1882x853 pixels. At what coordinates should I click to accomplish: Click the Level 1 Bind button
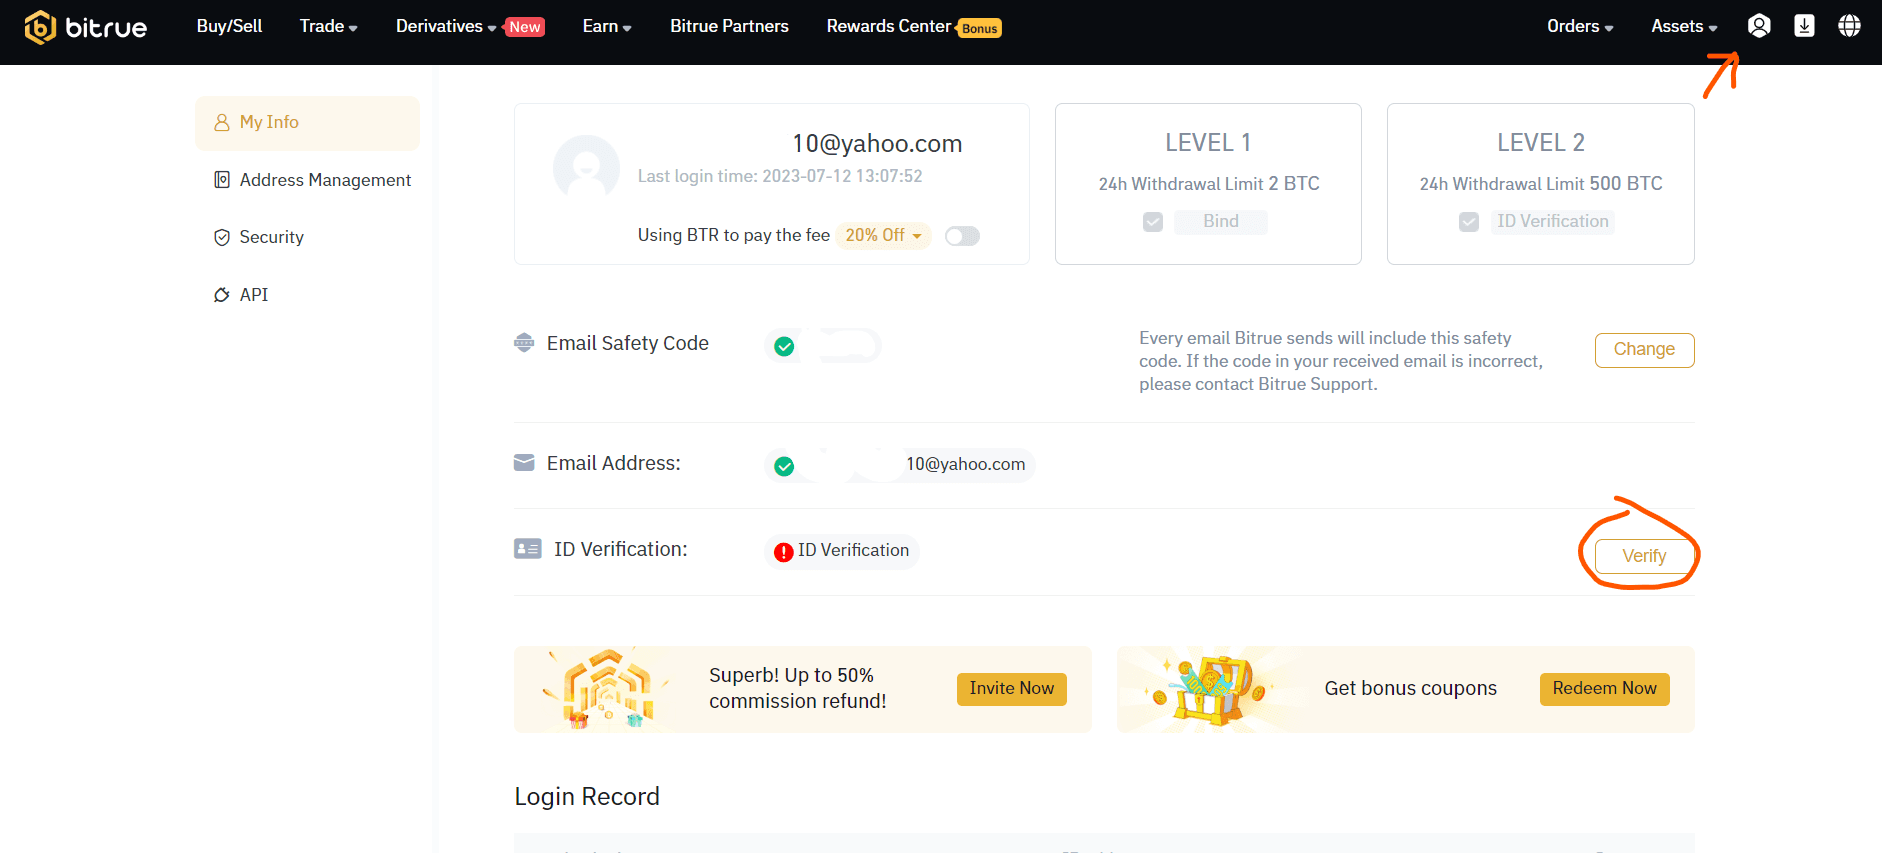click(1221, 222)
